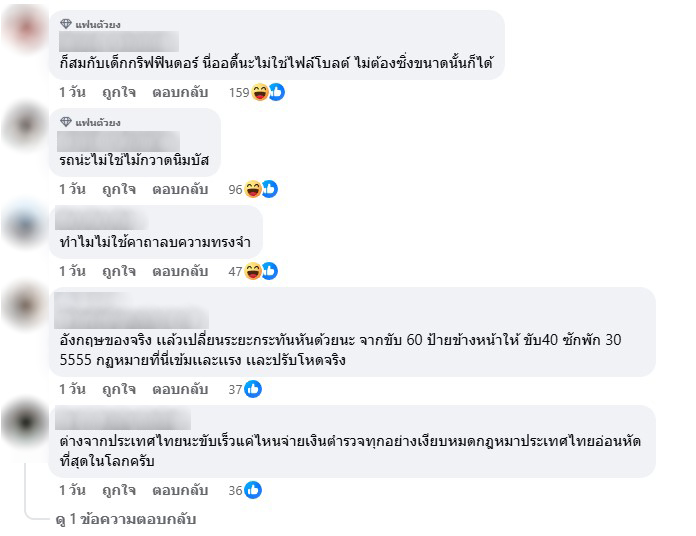The image size is (696, 536).
Task: Click the thumbs-up icon beside the 159 count
Action: (x=277, y=92)
